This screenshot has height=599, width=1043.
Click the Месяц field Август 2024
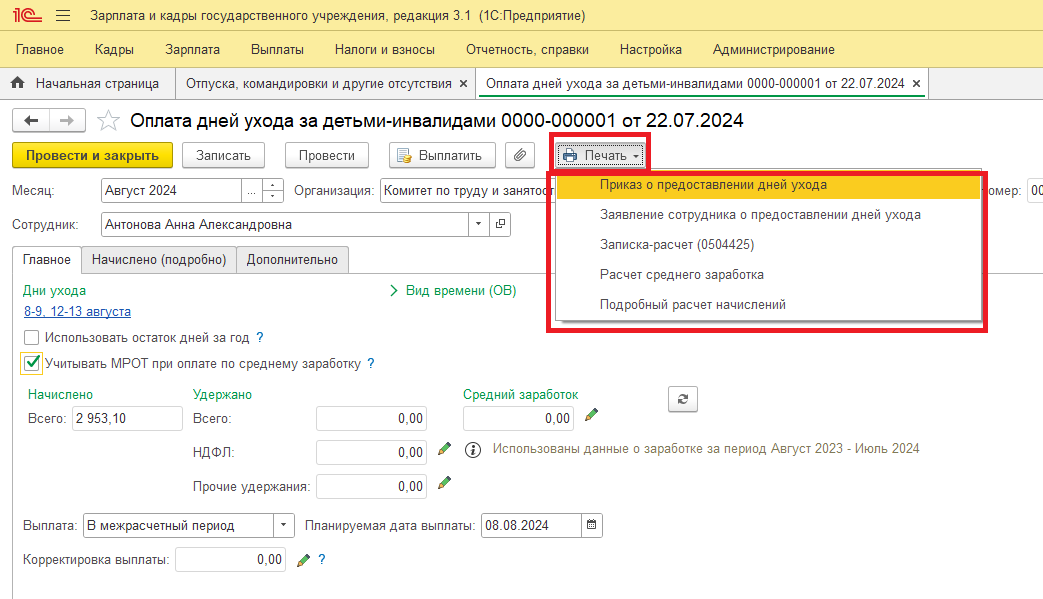(x=171, y=191)
